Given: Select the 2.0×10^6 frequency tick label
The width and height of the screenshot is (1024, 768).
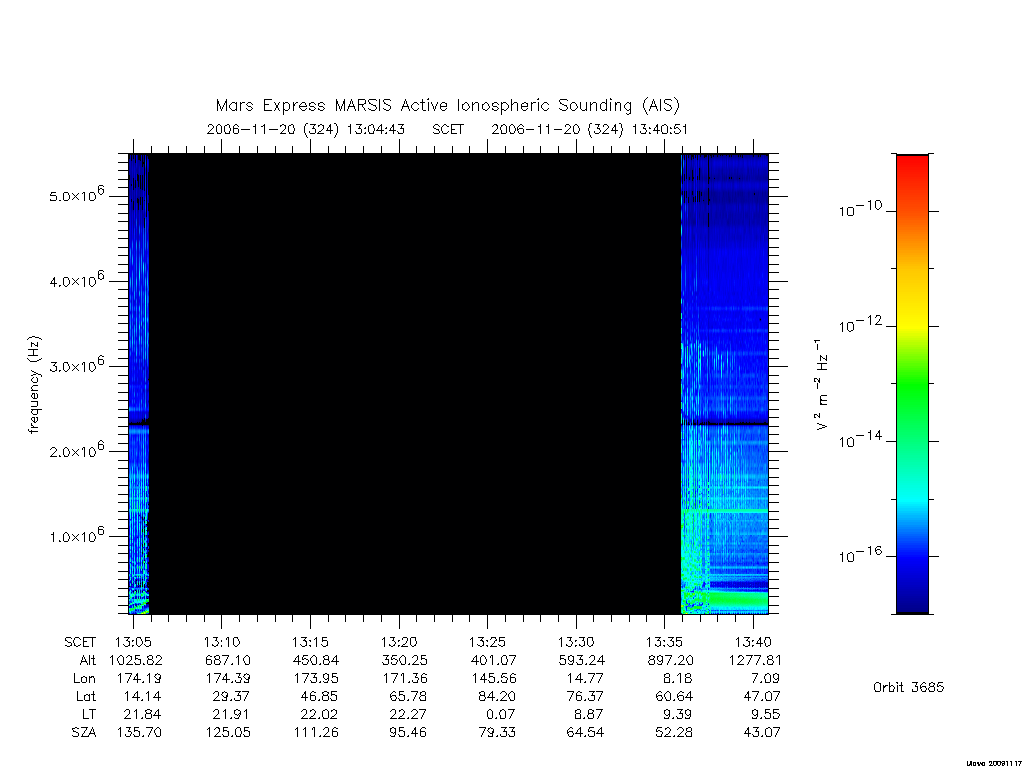Looking at the screenshot, I should click(76, 450).
